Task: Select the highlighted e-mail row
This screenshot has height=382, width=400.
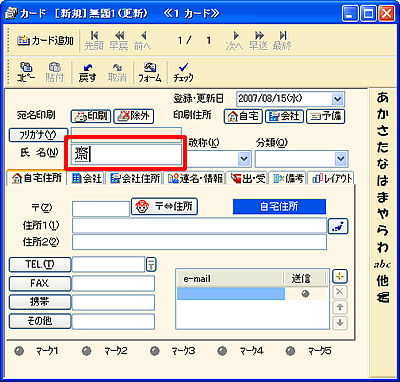Action: click(x=231, y=294)
